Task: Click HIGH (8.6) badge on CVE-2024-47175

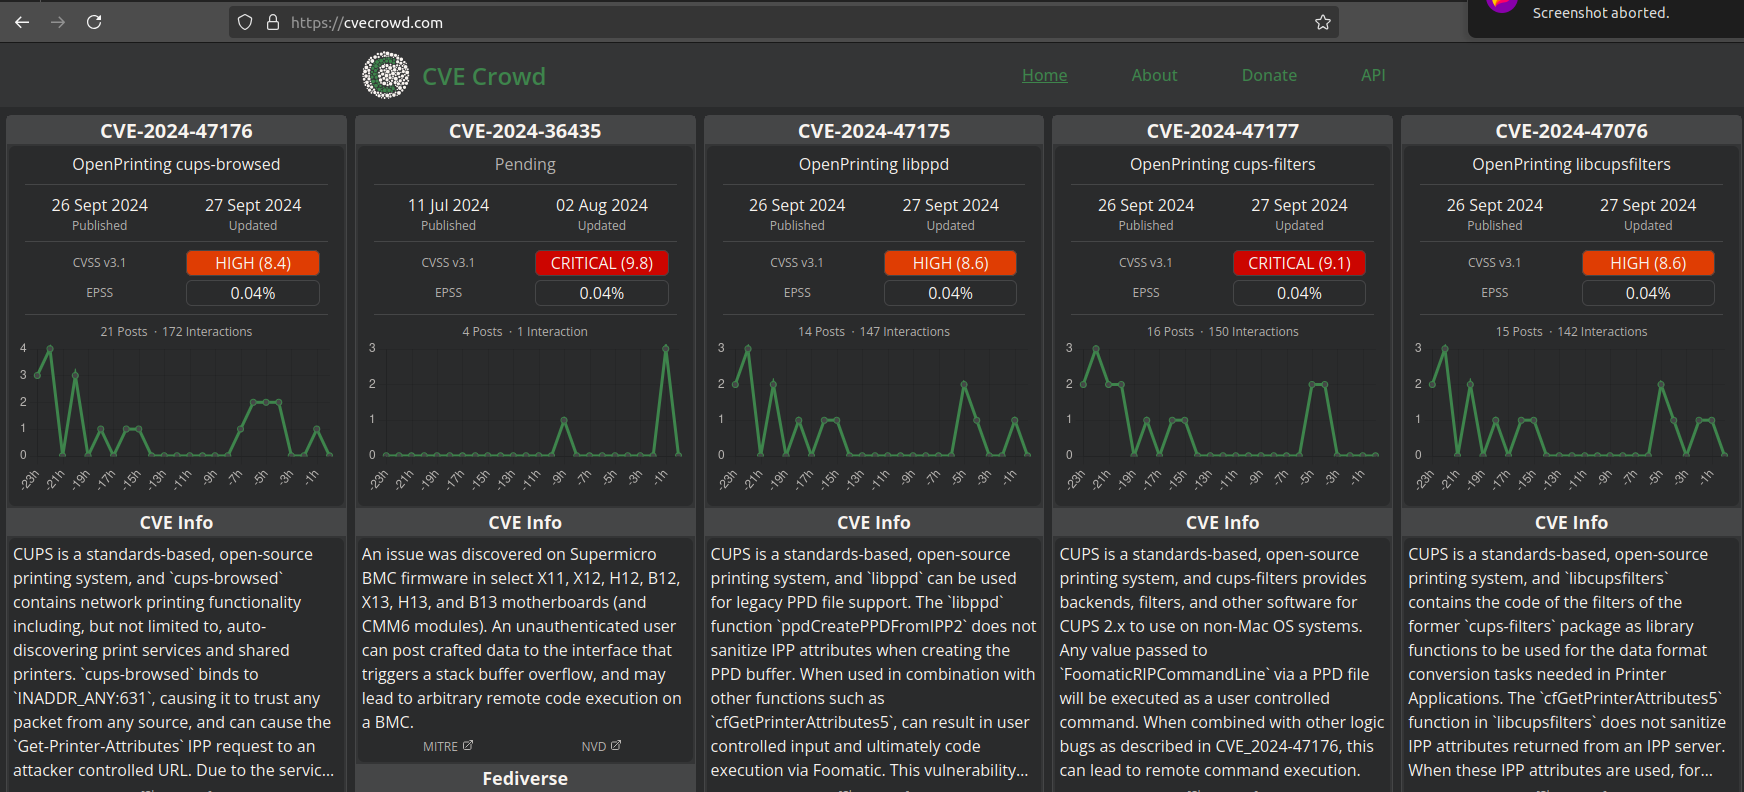Action: tap(950, 263)
